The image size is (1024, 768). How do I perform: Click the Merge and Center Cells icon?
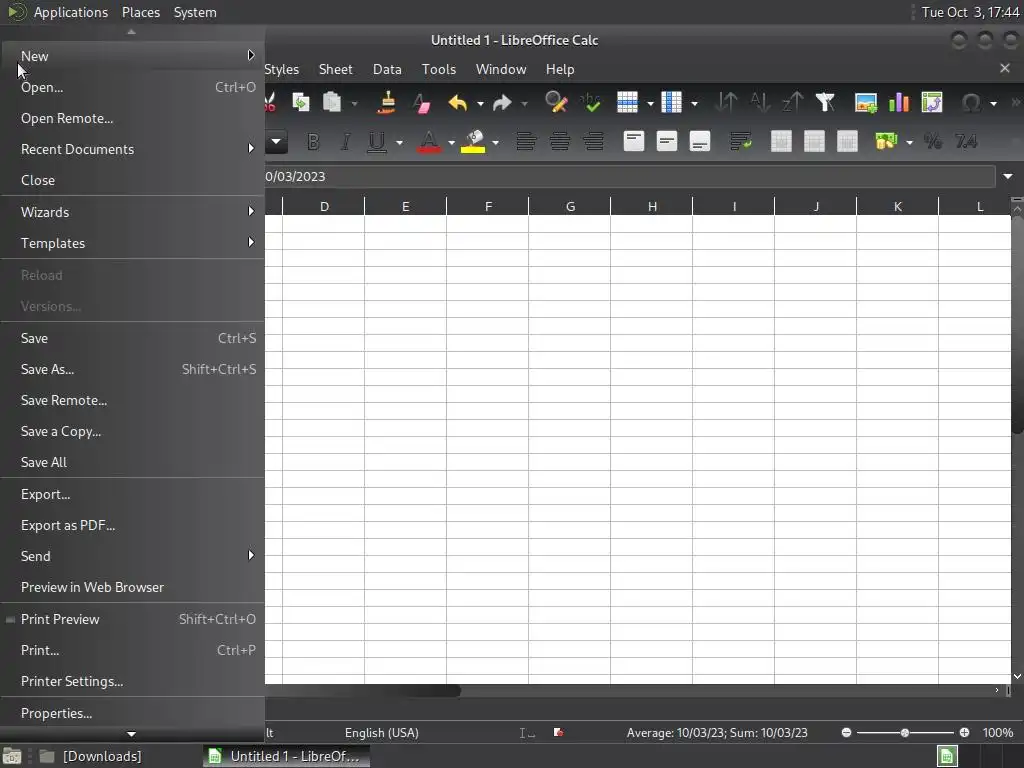(x=781, y=142)
